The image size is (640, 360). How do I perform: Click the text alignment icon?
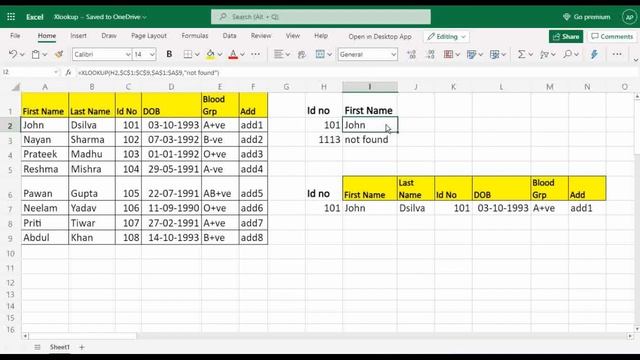(x=278, y=54)
